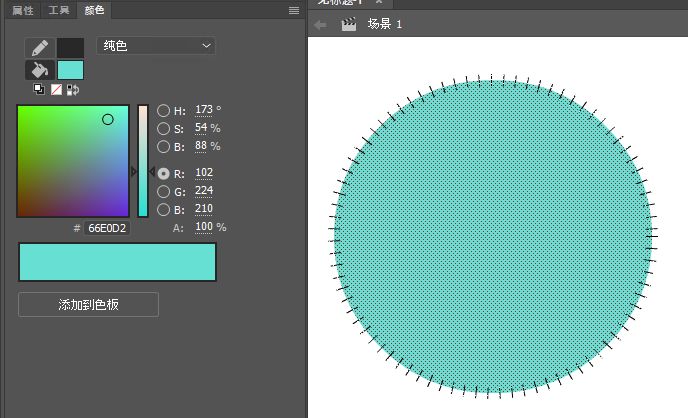
Task: Click the selected cyan circle on stage
Action: 493,236
